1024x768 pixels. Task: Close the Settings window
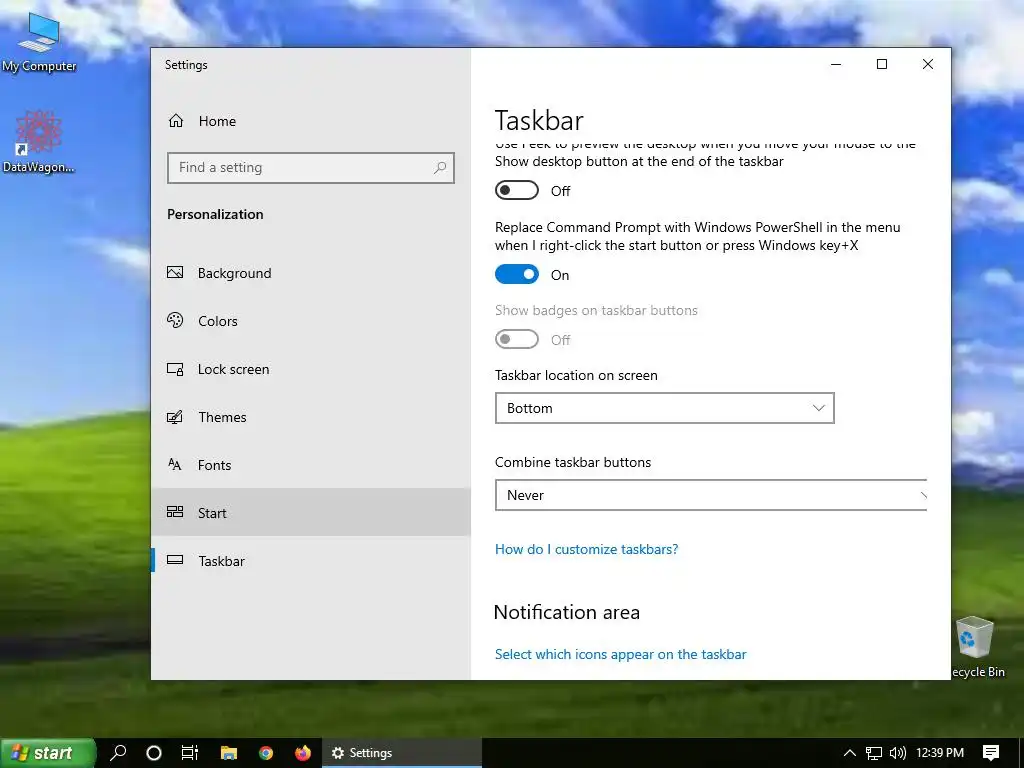(927, 64)
